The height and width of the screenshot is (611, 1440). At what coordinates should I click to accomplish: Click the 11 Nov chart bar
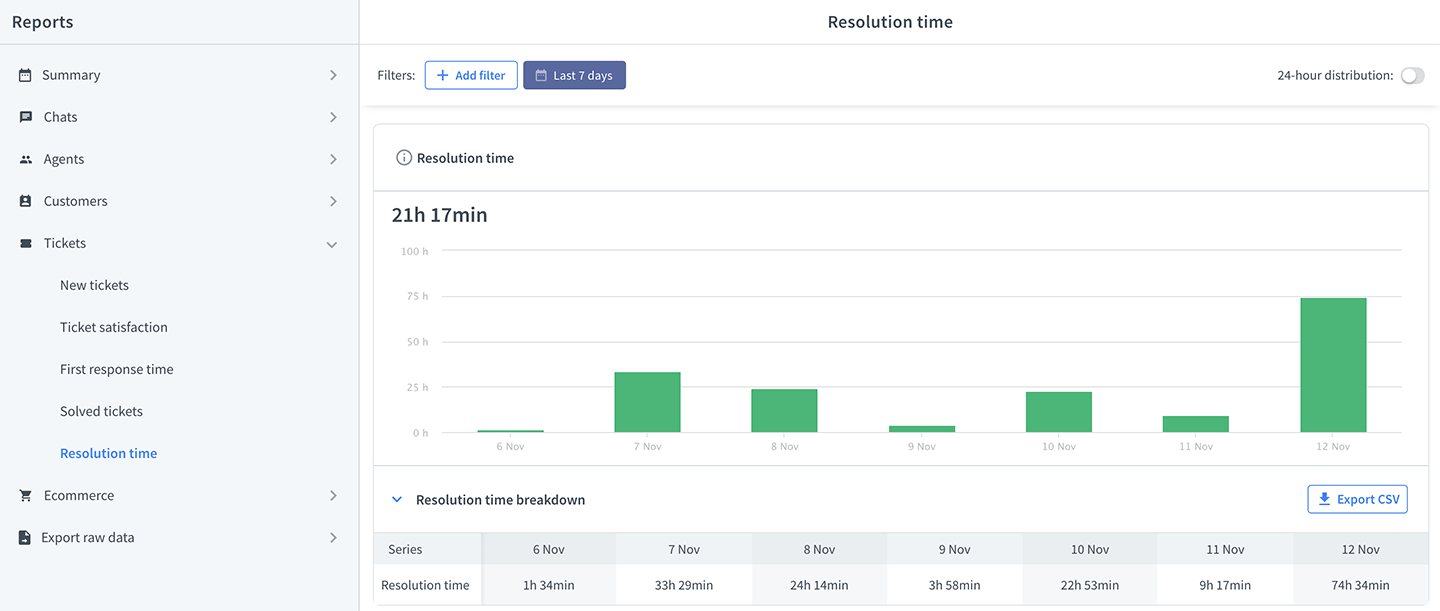(1195, 424)
